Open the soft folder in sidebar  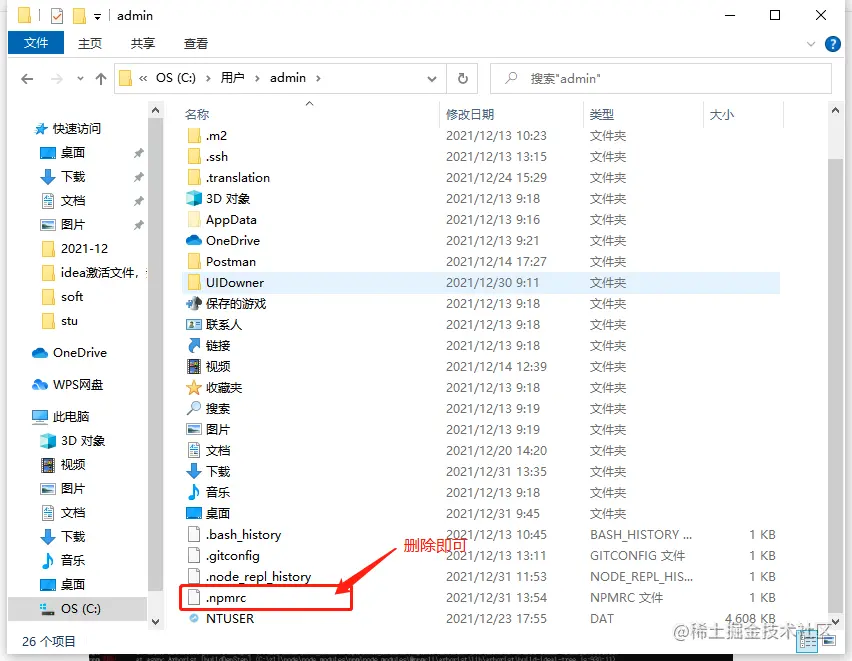(72, 296)
